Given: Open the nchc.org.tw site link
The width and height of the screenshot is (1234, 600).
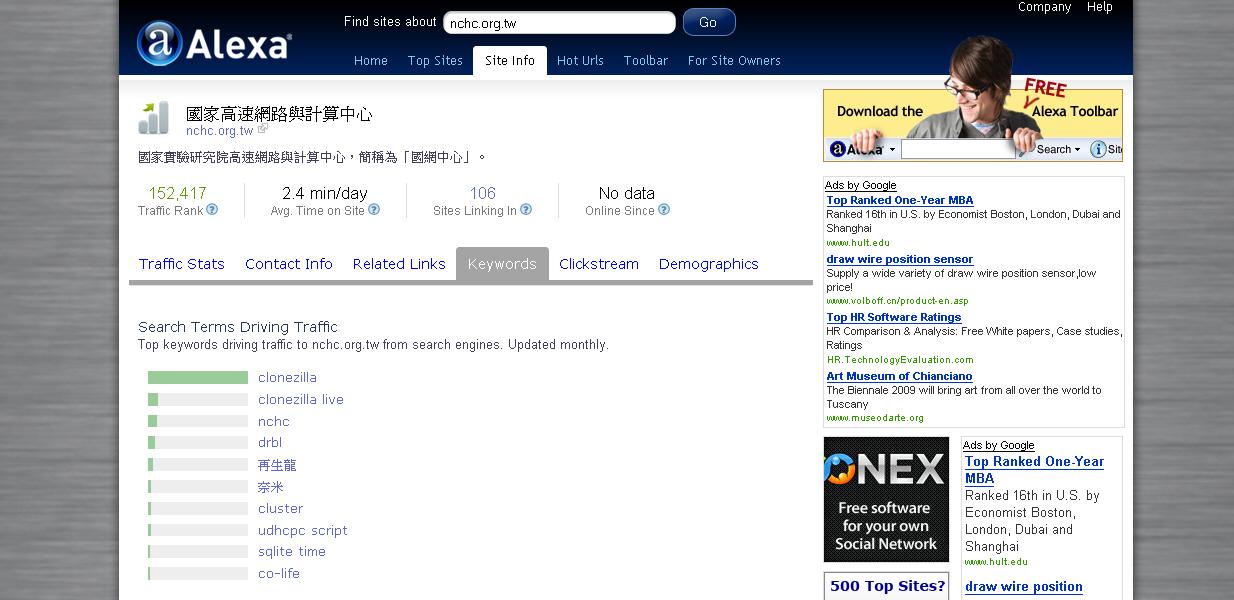Looking at the screenshot, I should (220, 131).
